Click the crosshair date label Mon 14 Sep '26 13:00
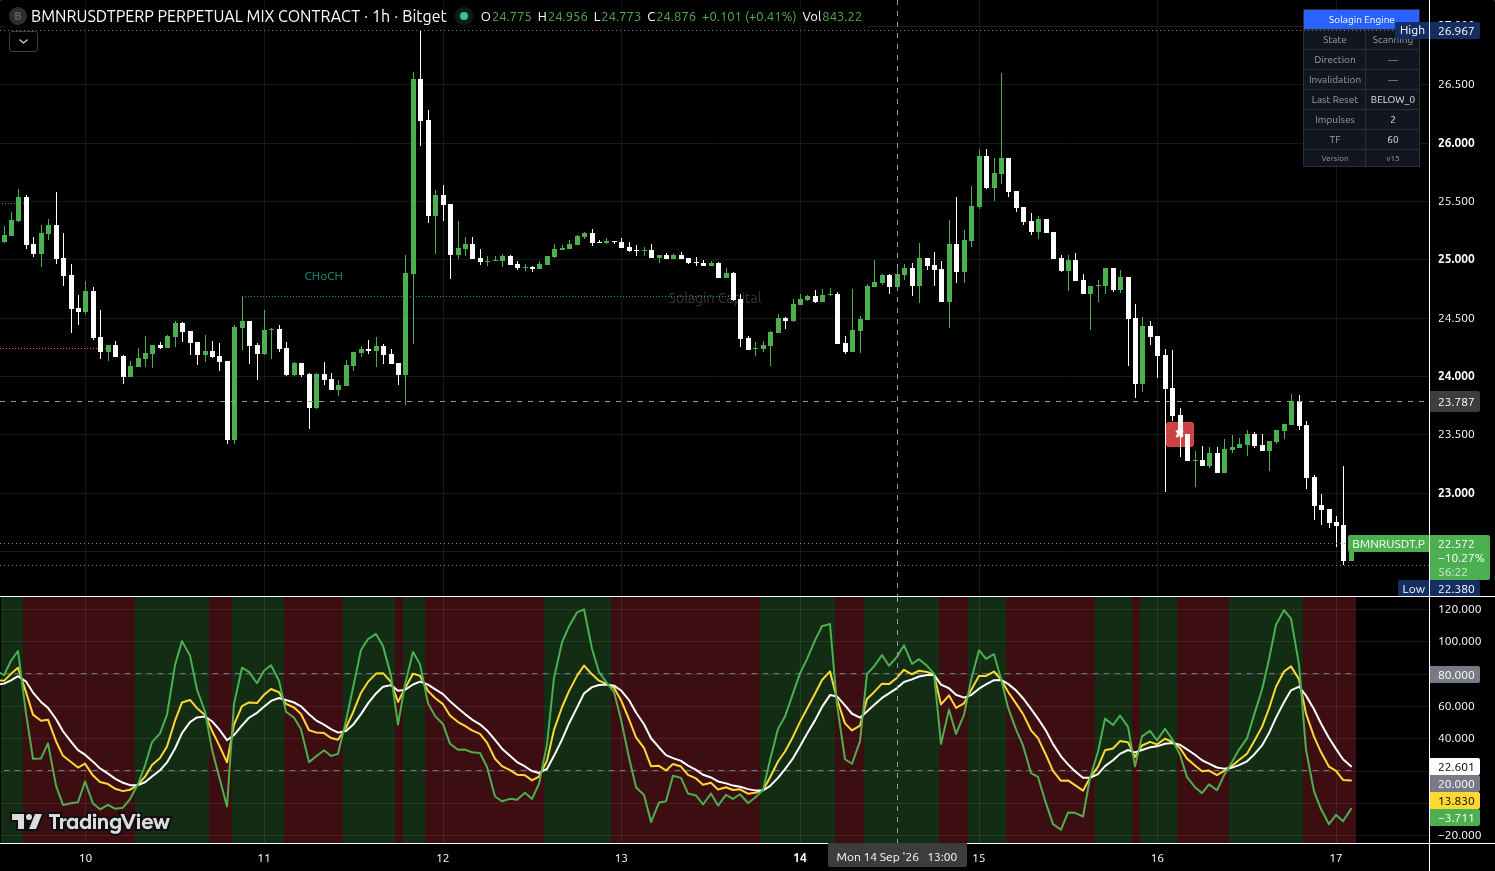The height and width of the screenshot is (871, 1495). (897, 857)
